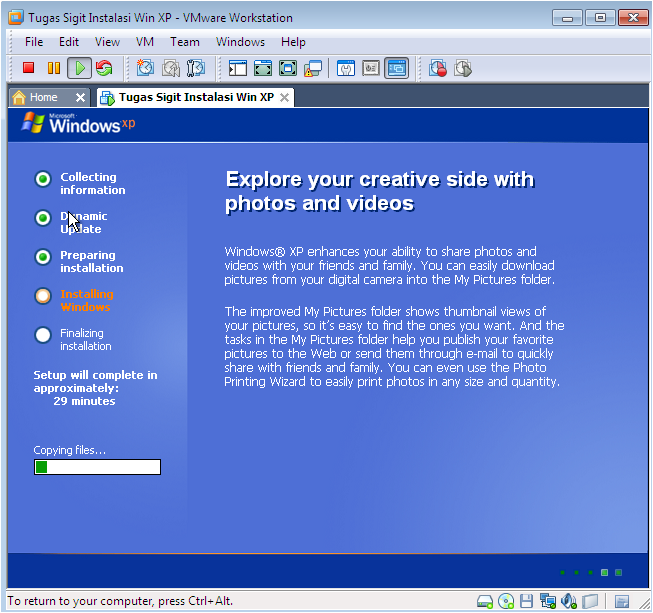This screenshot has width=653, height=613.
Task: Suspend the VM with the pause icon
Action: tap(54, 68)
